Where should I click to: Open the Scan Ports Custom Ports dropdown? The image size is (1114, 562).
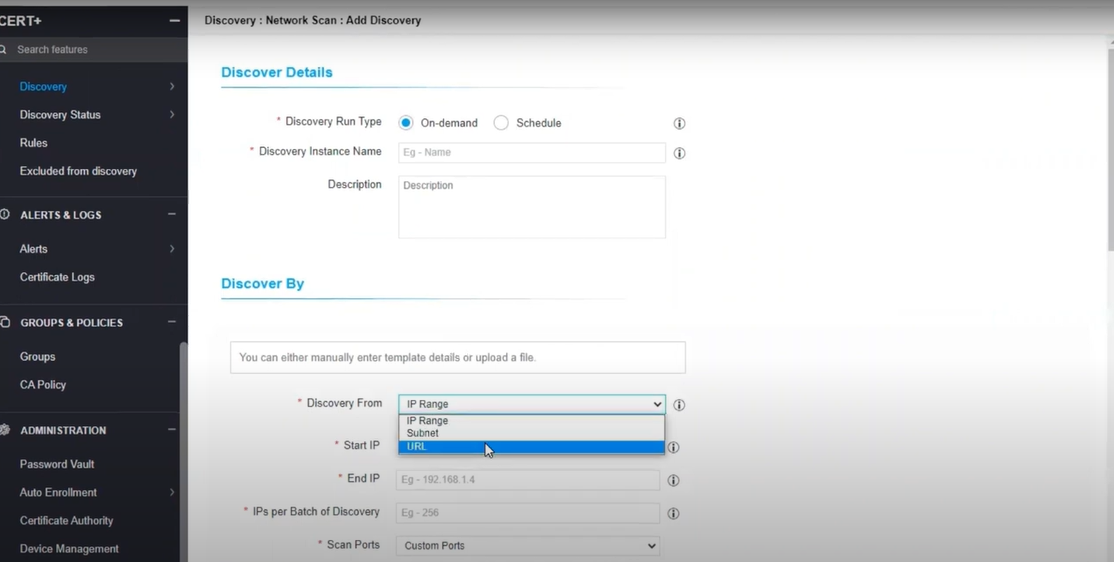pos(528,546)
